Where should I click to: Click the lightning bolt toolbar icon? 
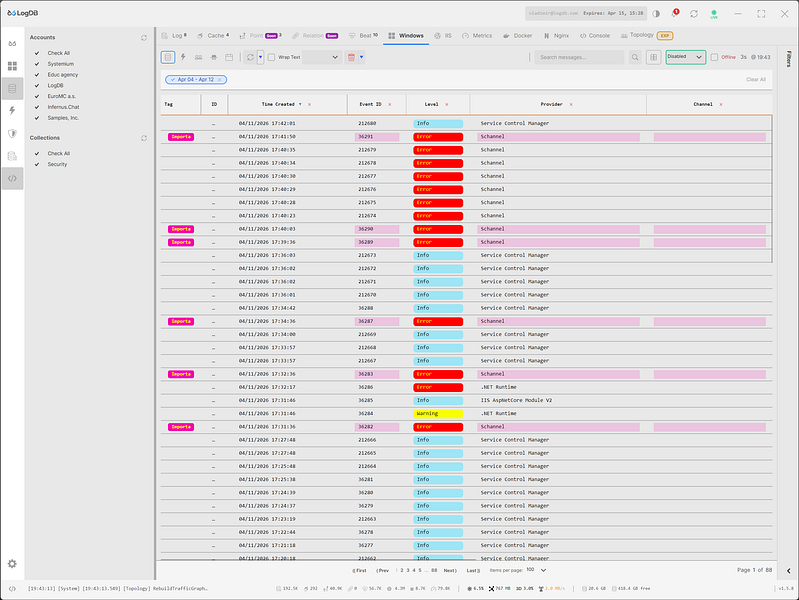183,57
